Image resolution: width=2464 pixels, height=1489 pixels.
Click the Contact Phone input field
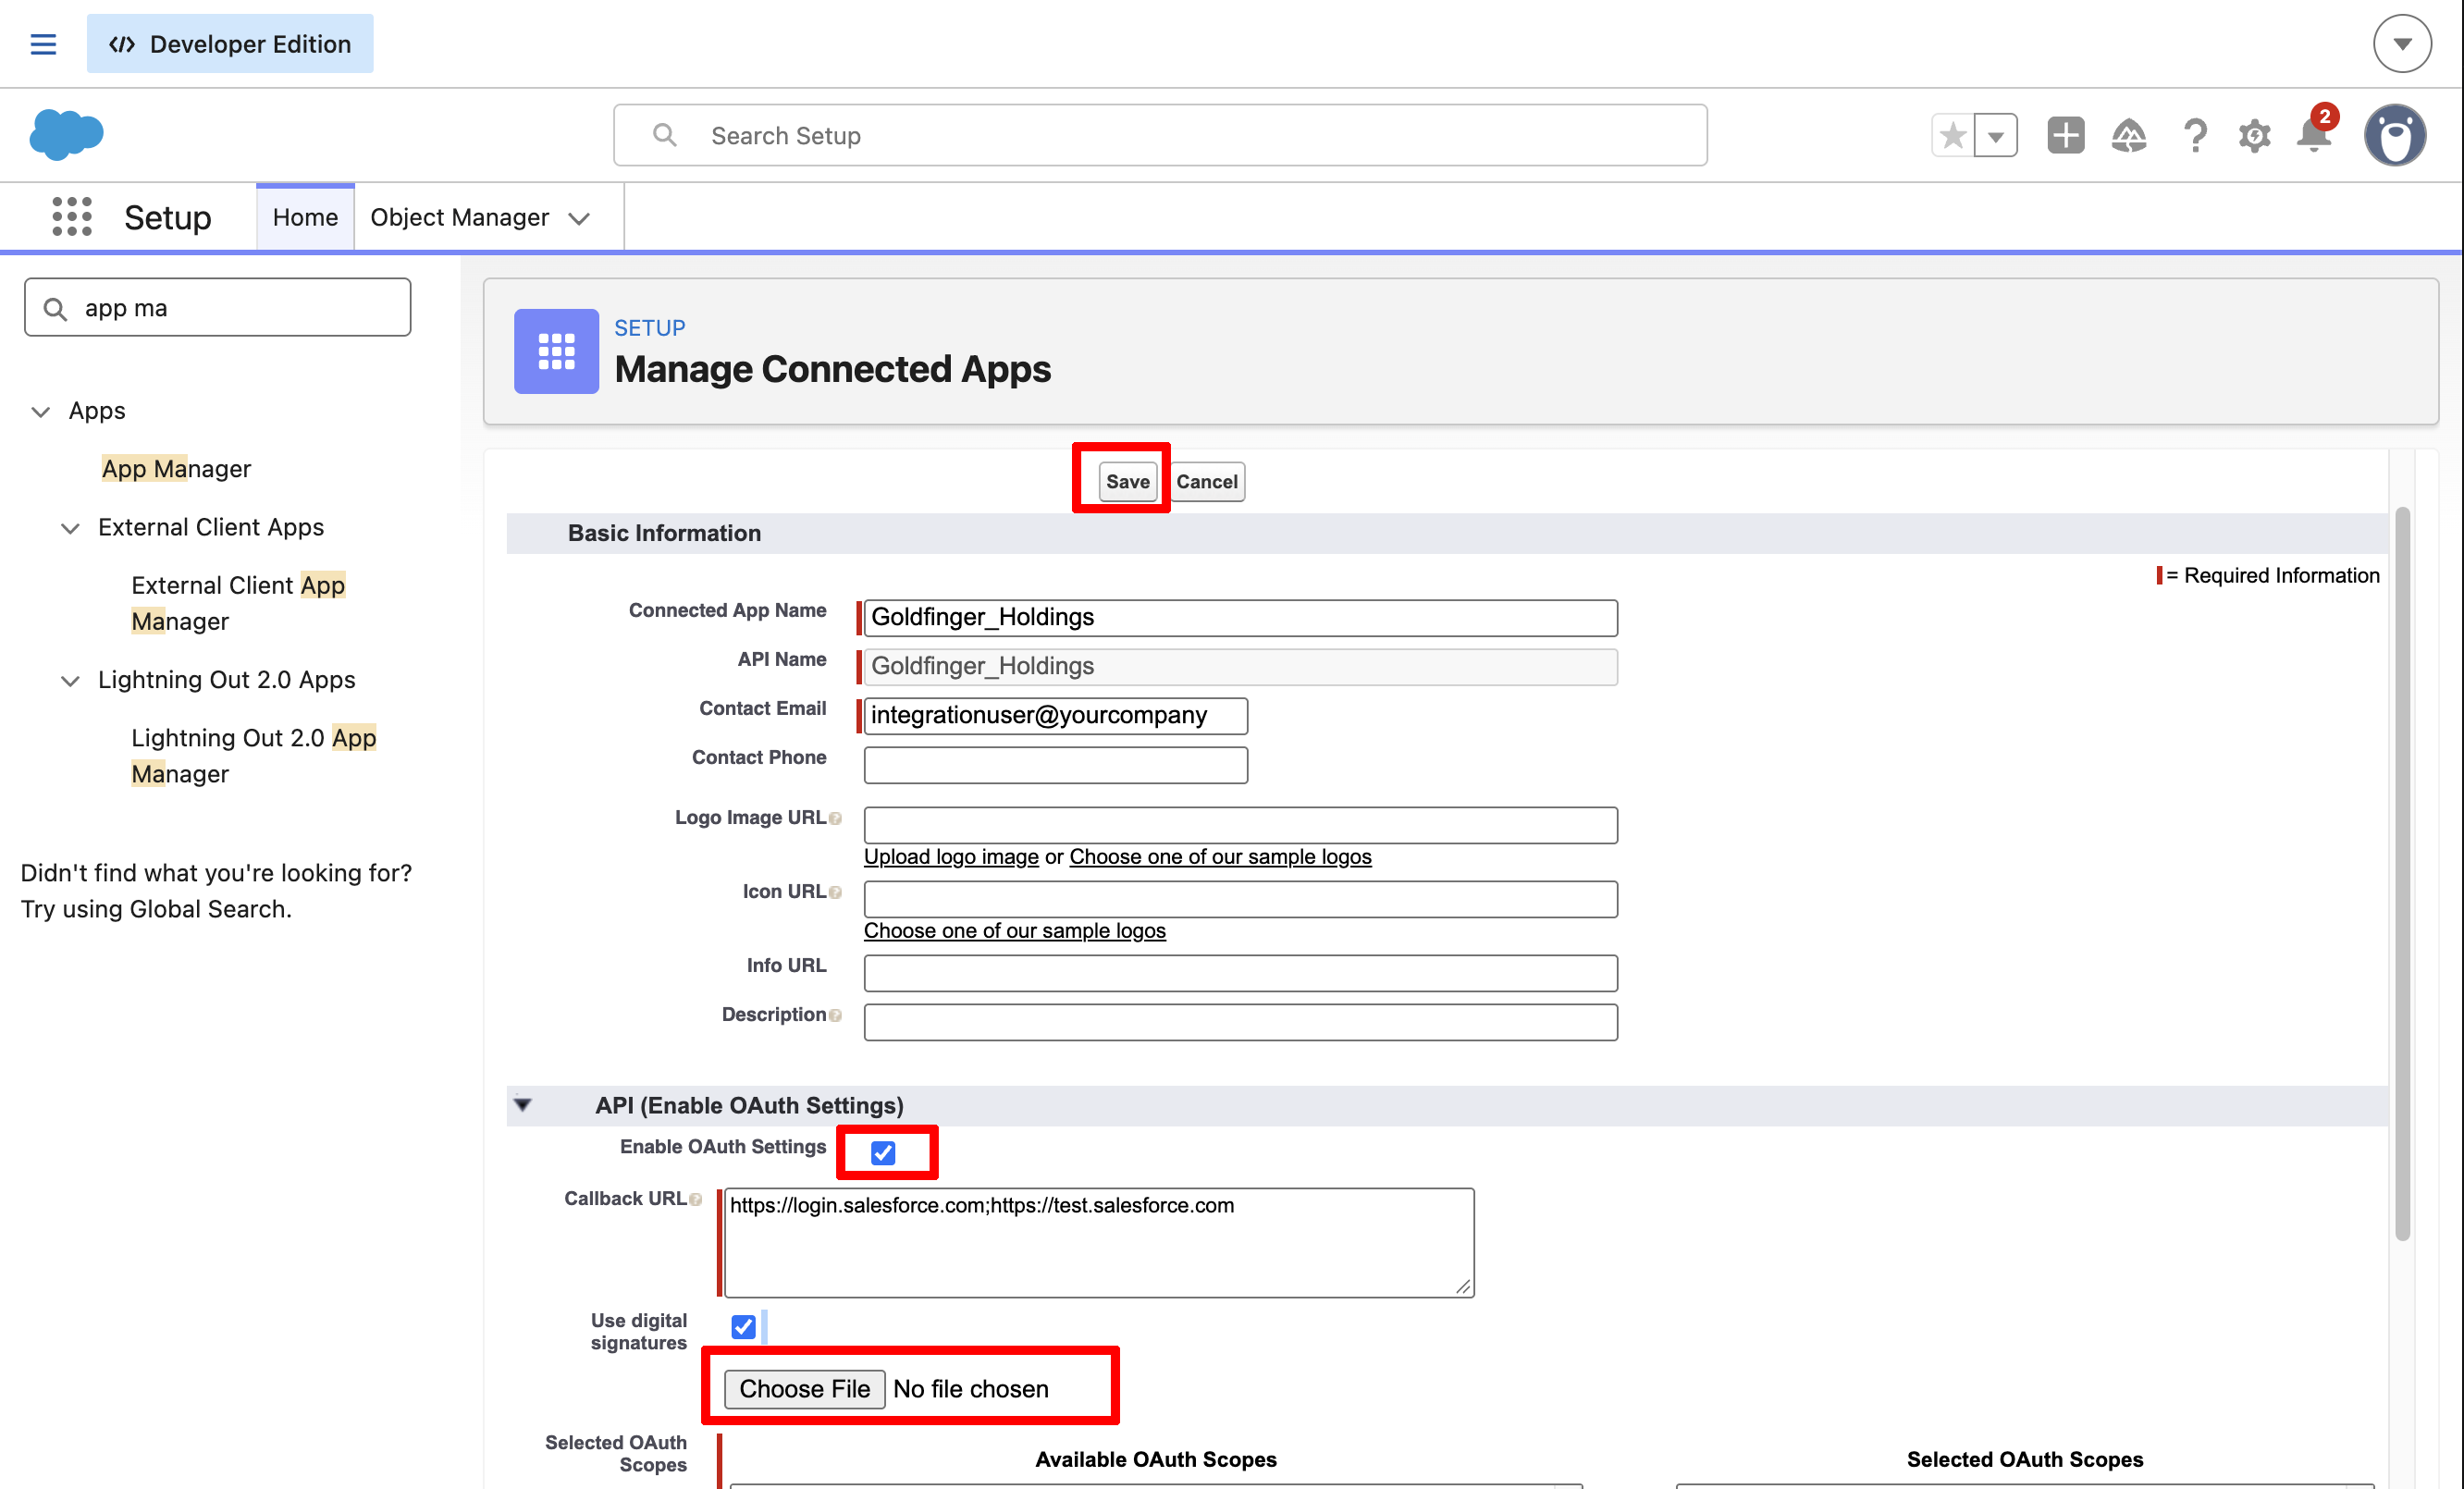(x=1055, y=765)
